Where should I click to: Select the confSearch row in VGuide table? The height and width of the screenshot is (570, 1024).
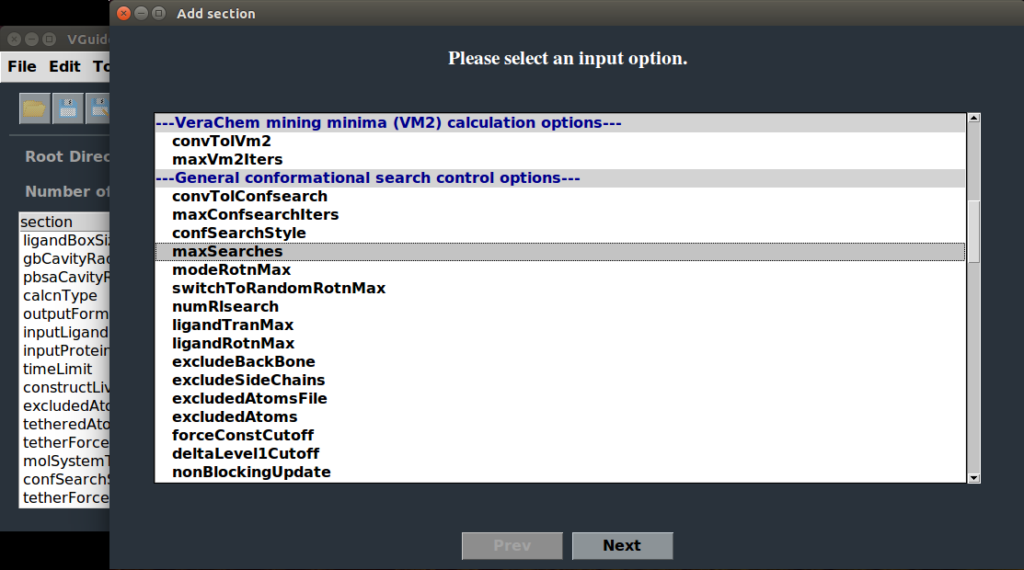[x=65, y=479]
